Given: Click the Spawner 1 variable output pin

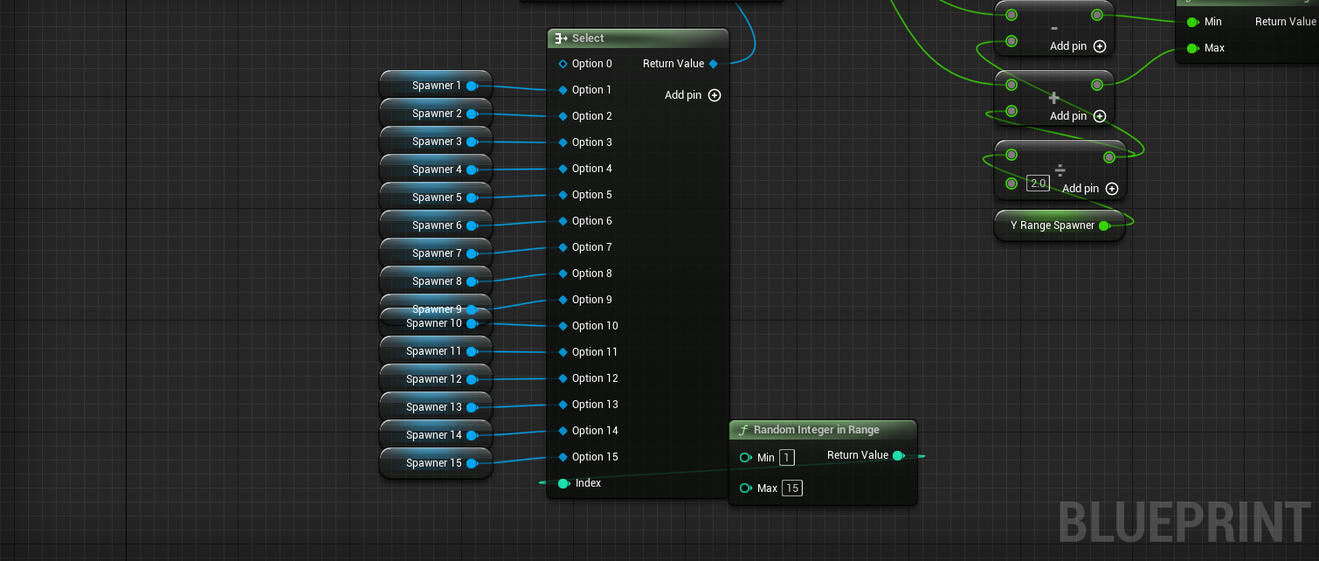Looking at the screenshot, I should tap(472, 86).
